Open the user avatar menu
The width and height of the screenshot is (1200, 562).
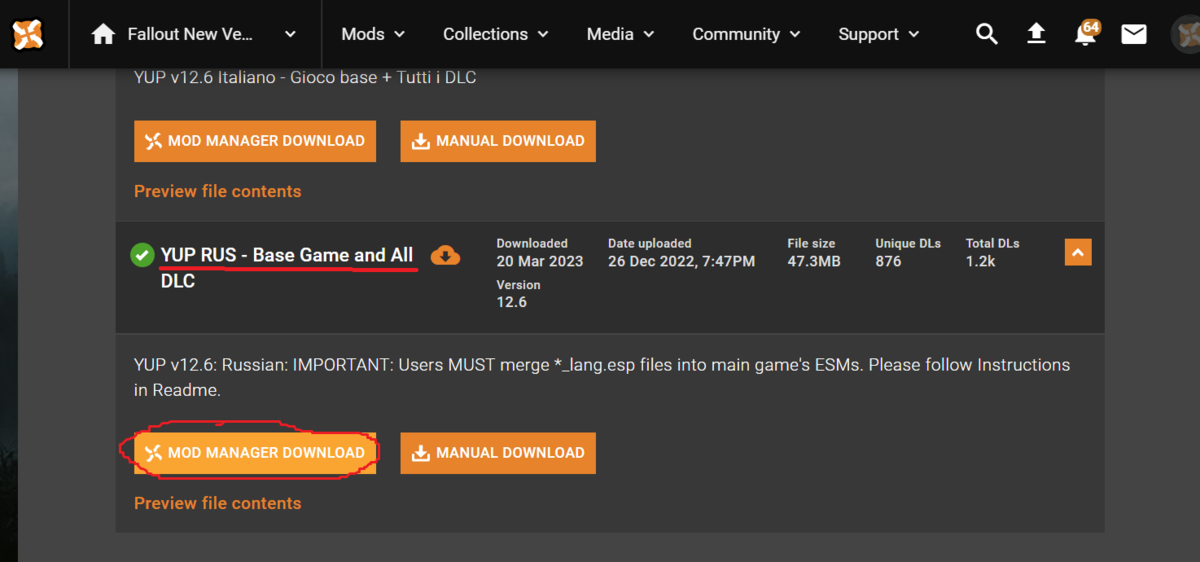1186,34
